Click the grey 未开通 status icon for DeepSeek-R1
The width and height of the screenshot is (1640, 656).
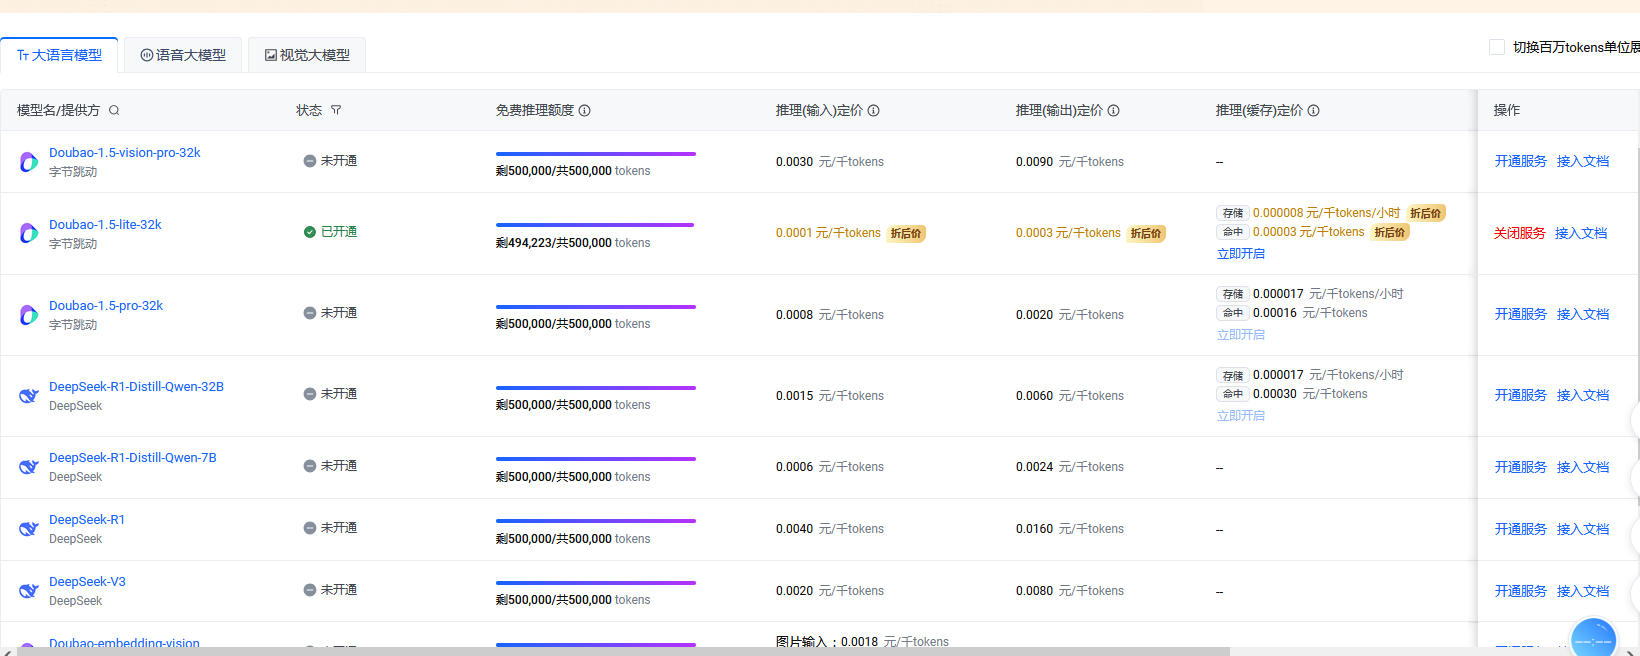(x=310, y=528)
